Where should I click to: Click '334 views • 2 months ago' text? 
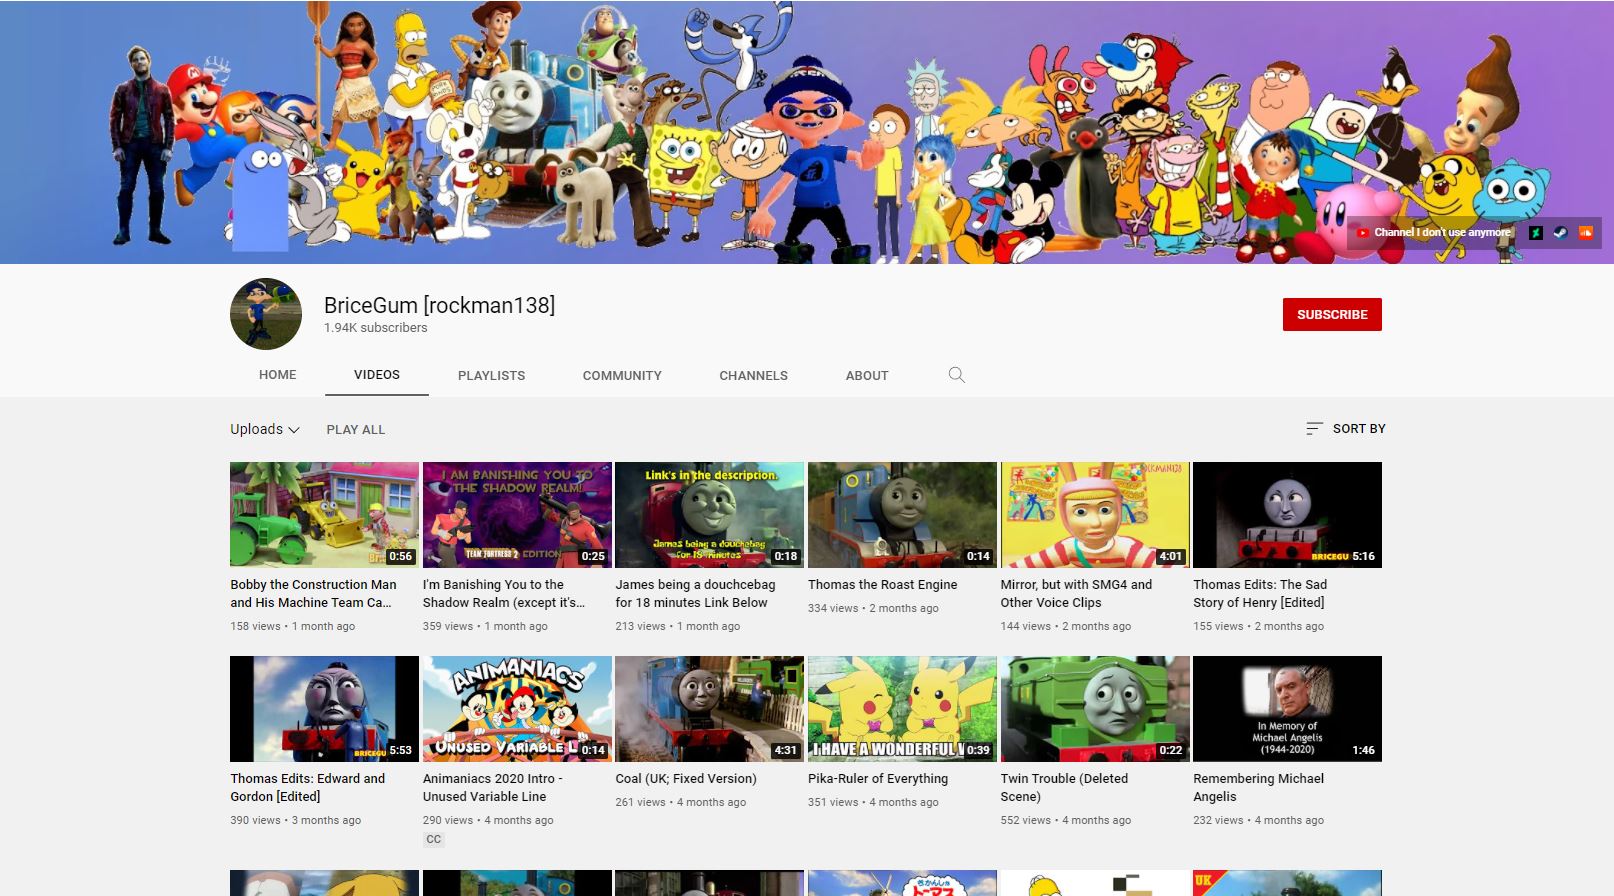[873, 609]
